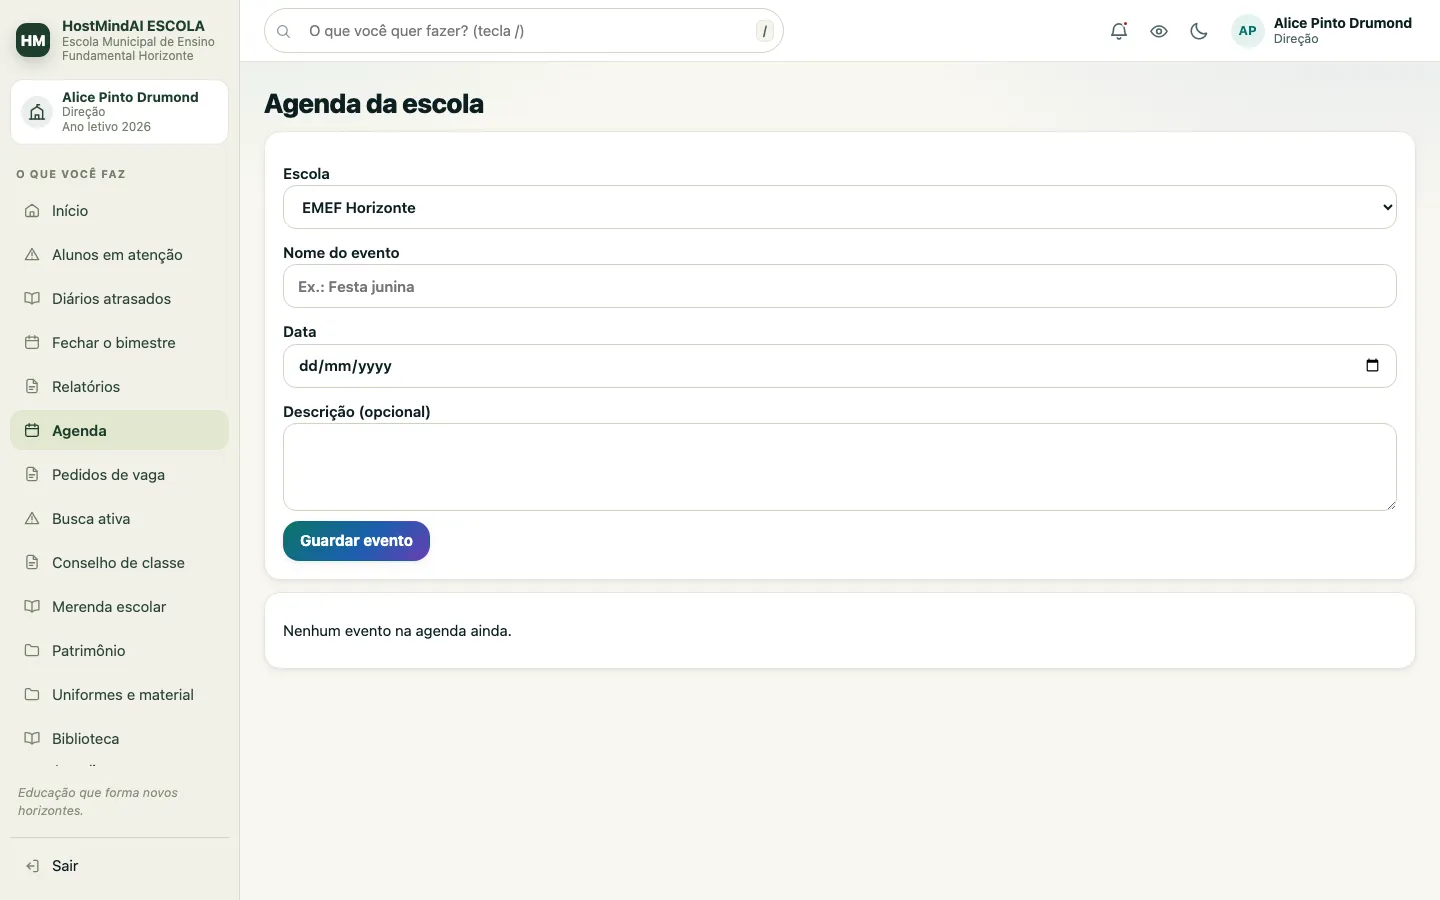Focus the 'O que você quer fazer?' search box
This screenshot has width=1440, height=900.
coord(524,31)
